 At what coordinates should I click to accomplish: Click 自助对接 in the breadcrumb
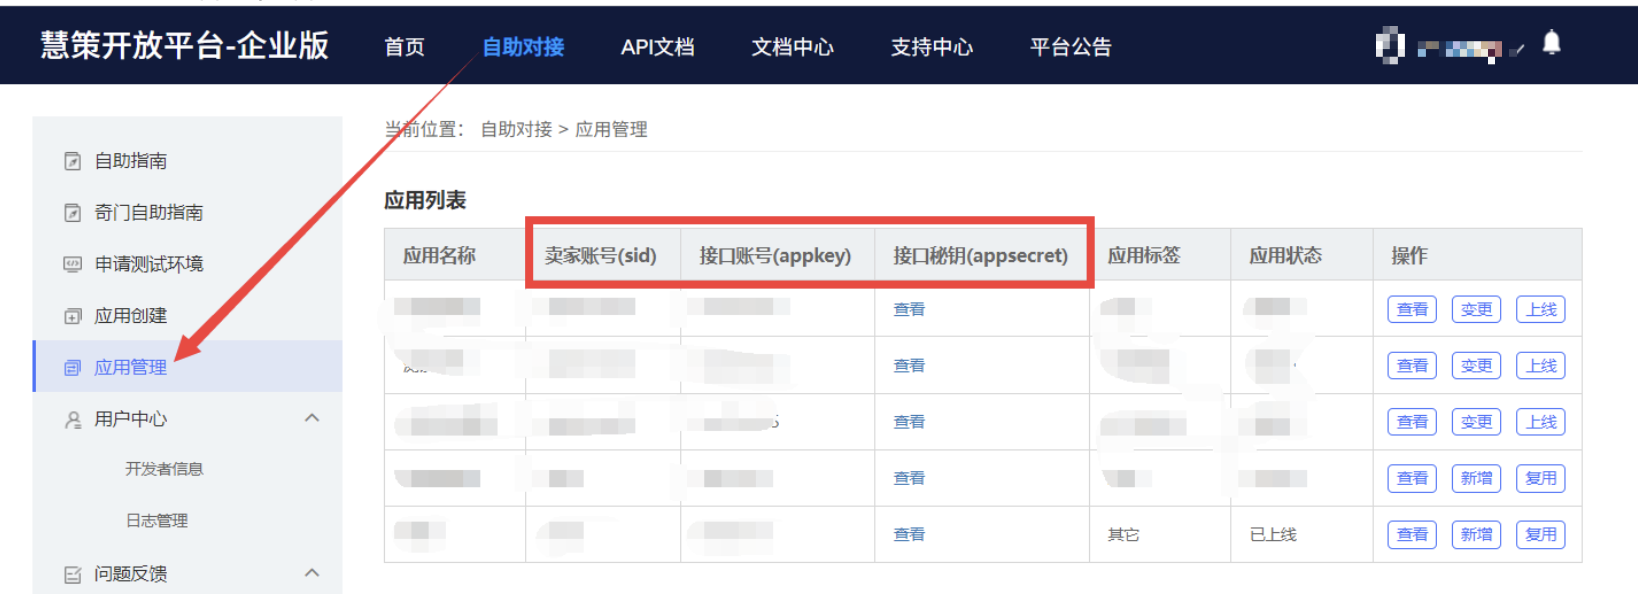[x=516, y=130]
